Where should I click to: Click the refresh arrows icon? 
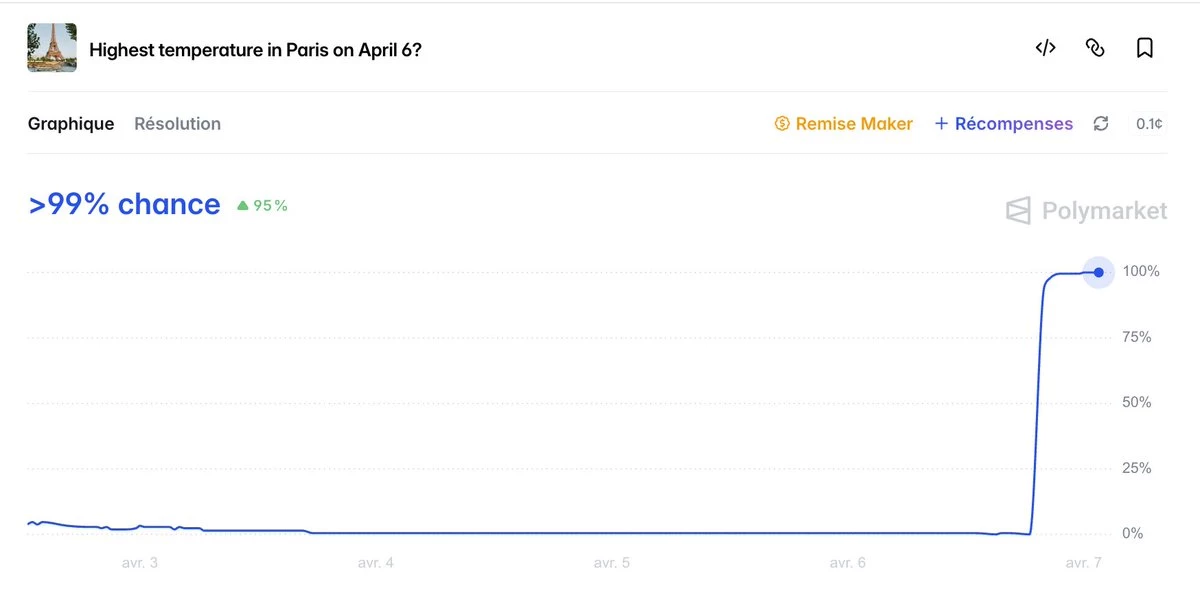tap(1101, 124)
